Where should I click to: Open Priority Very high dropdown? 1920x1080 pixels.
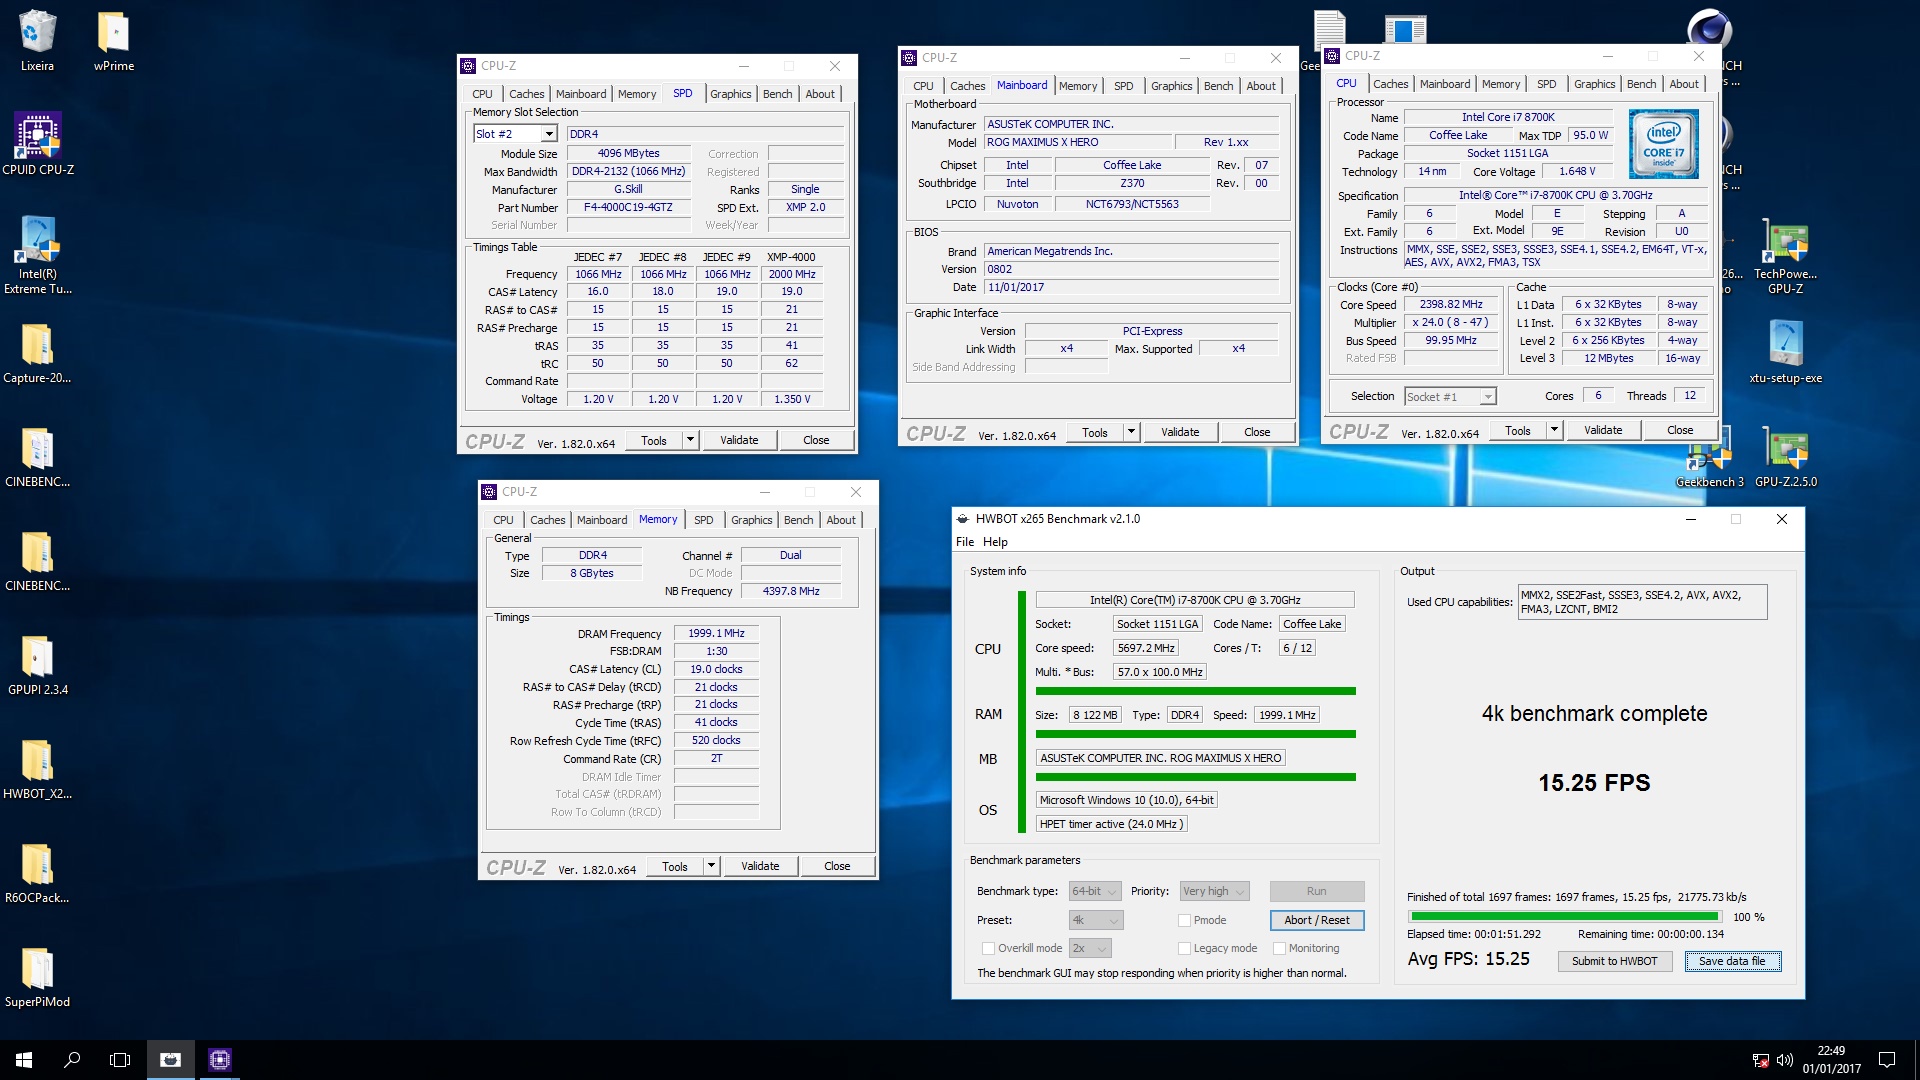click(1214, 891)
